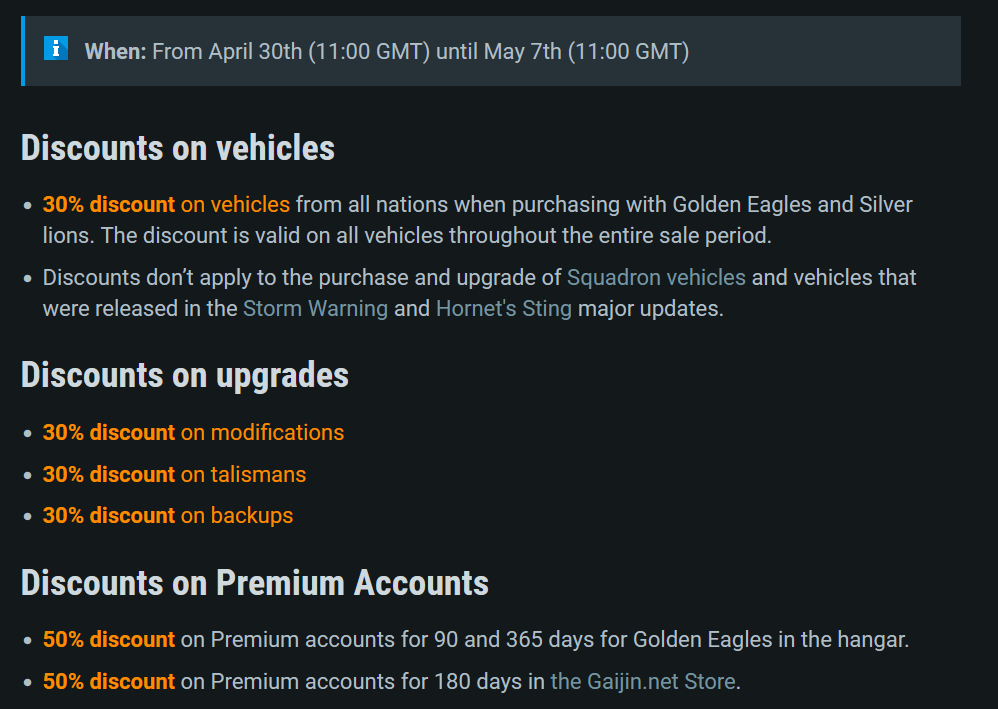Click 50% discount for 180 days accounts
Image resolution: width=998 pixels, height=709 pixels.
(109, 681)
